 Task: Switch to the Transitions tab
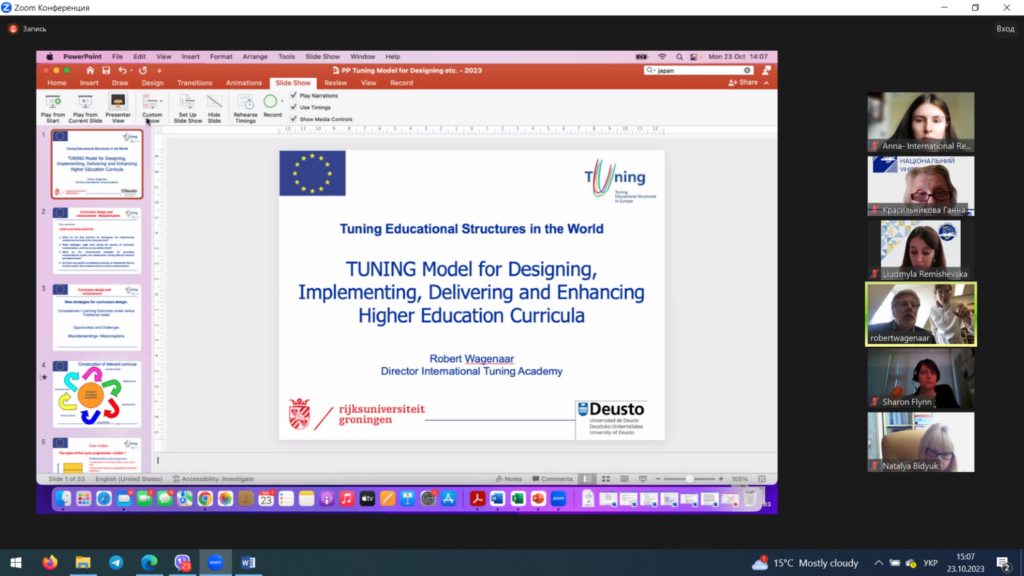click(x=194, y=83)
